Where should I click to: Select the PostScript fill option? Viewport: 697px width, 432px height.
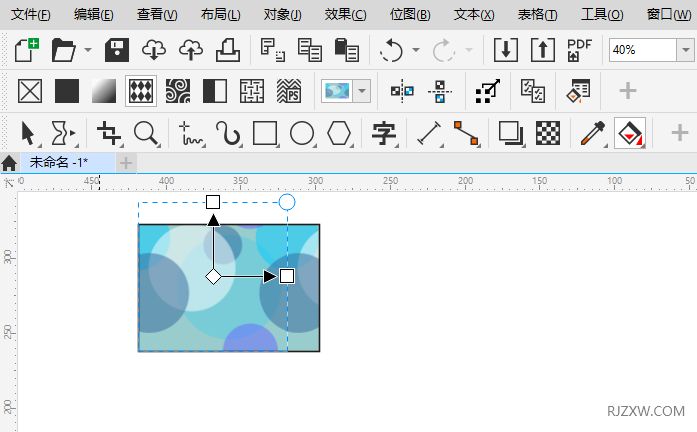tap(289, 91)
